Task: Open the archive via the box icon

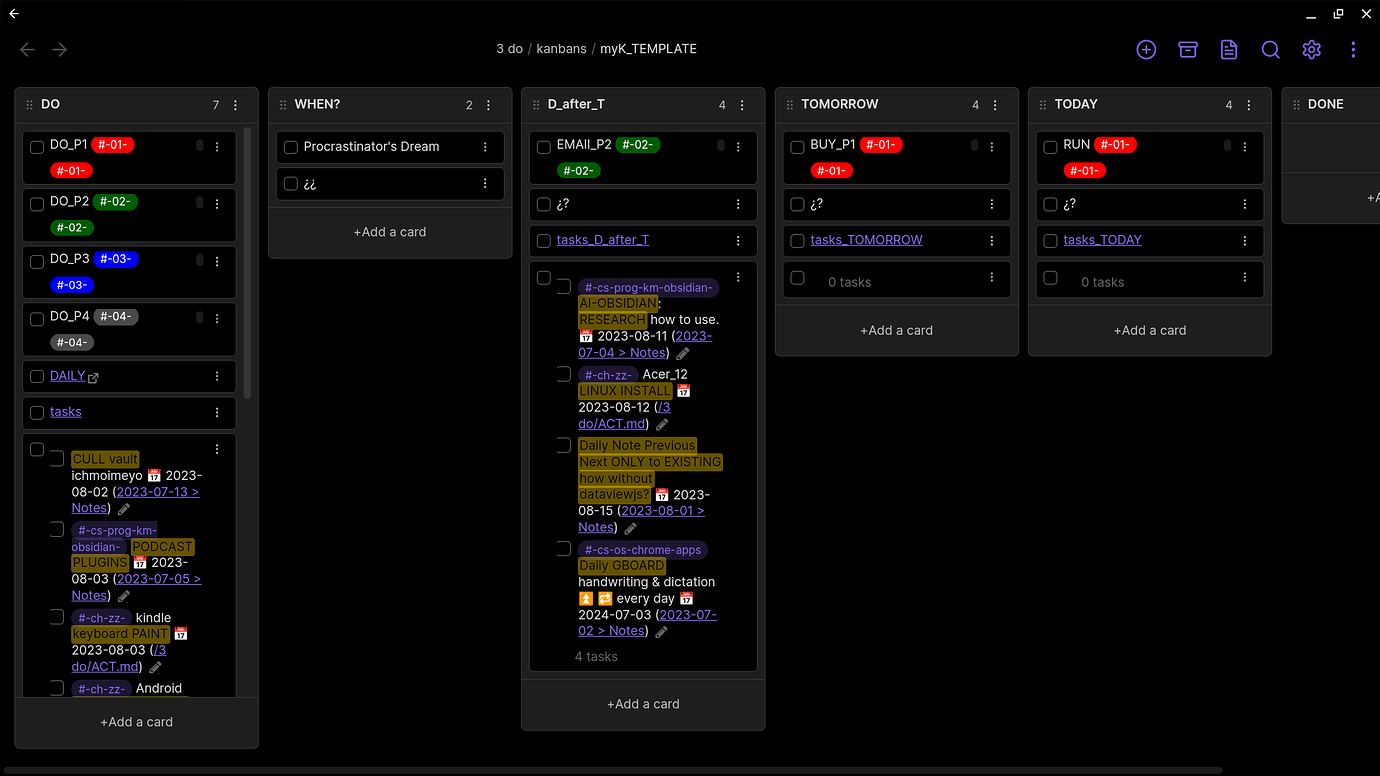Action: point(1187,49)
